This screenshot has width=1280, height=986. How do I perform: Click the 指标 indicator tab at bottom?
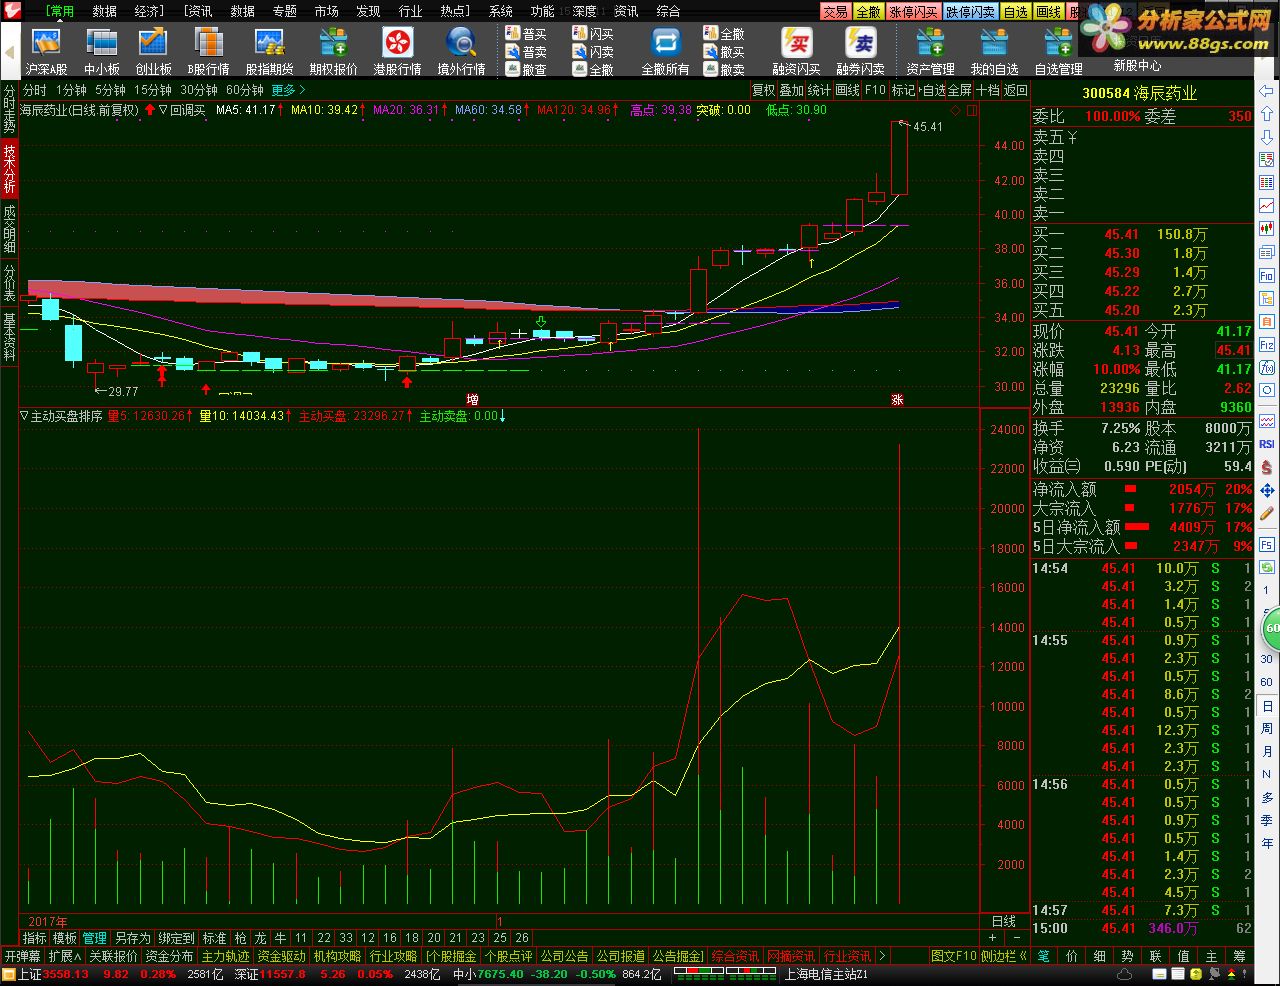(x=34, y=938)
